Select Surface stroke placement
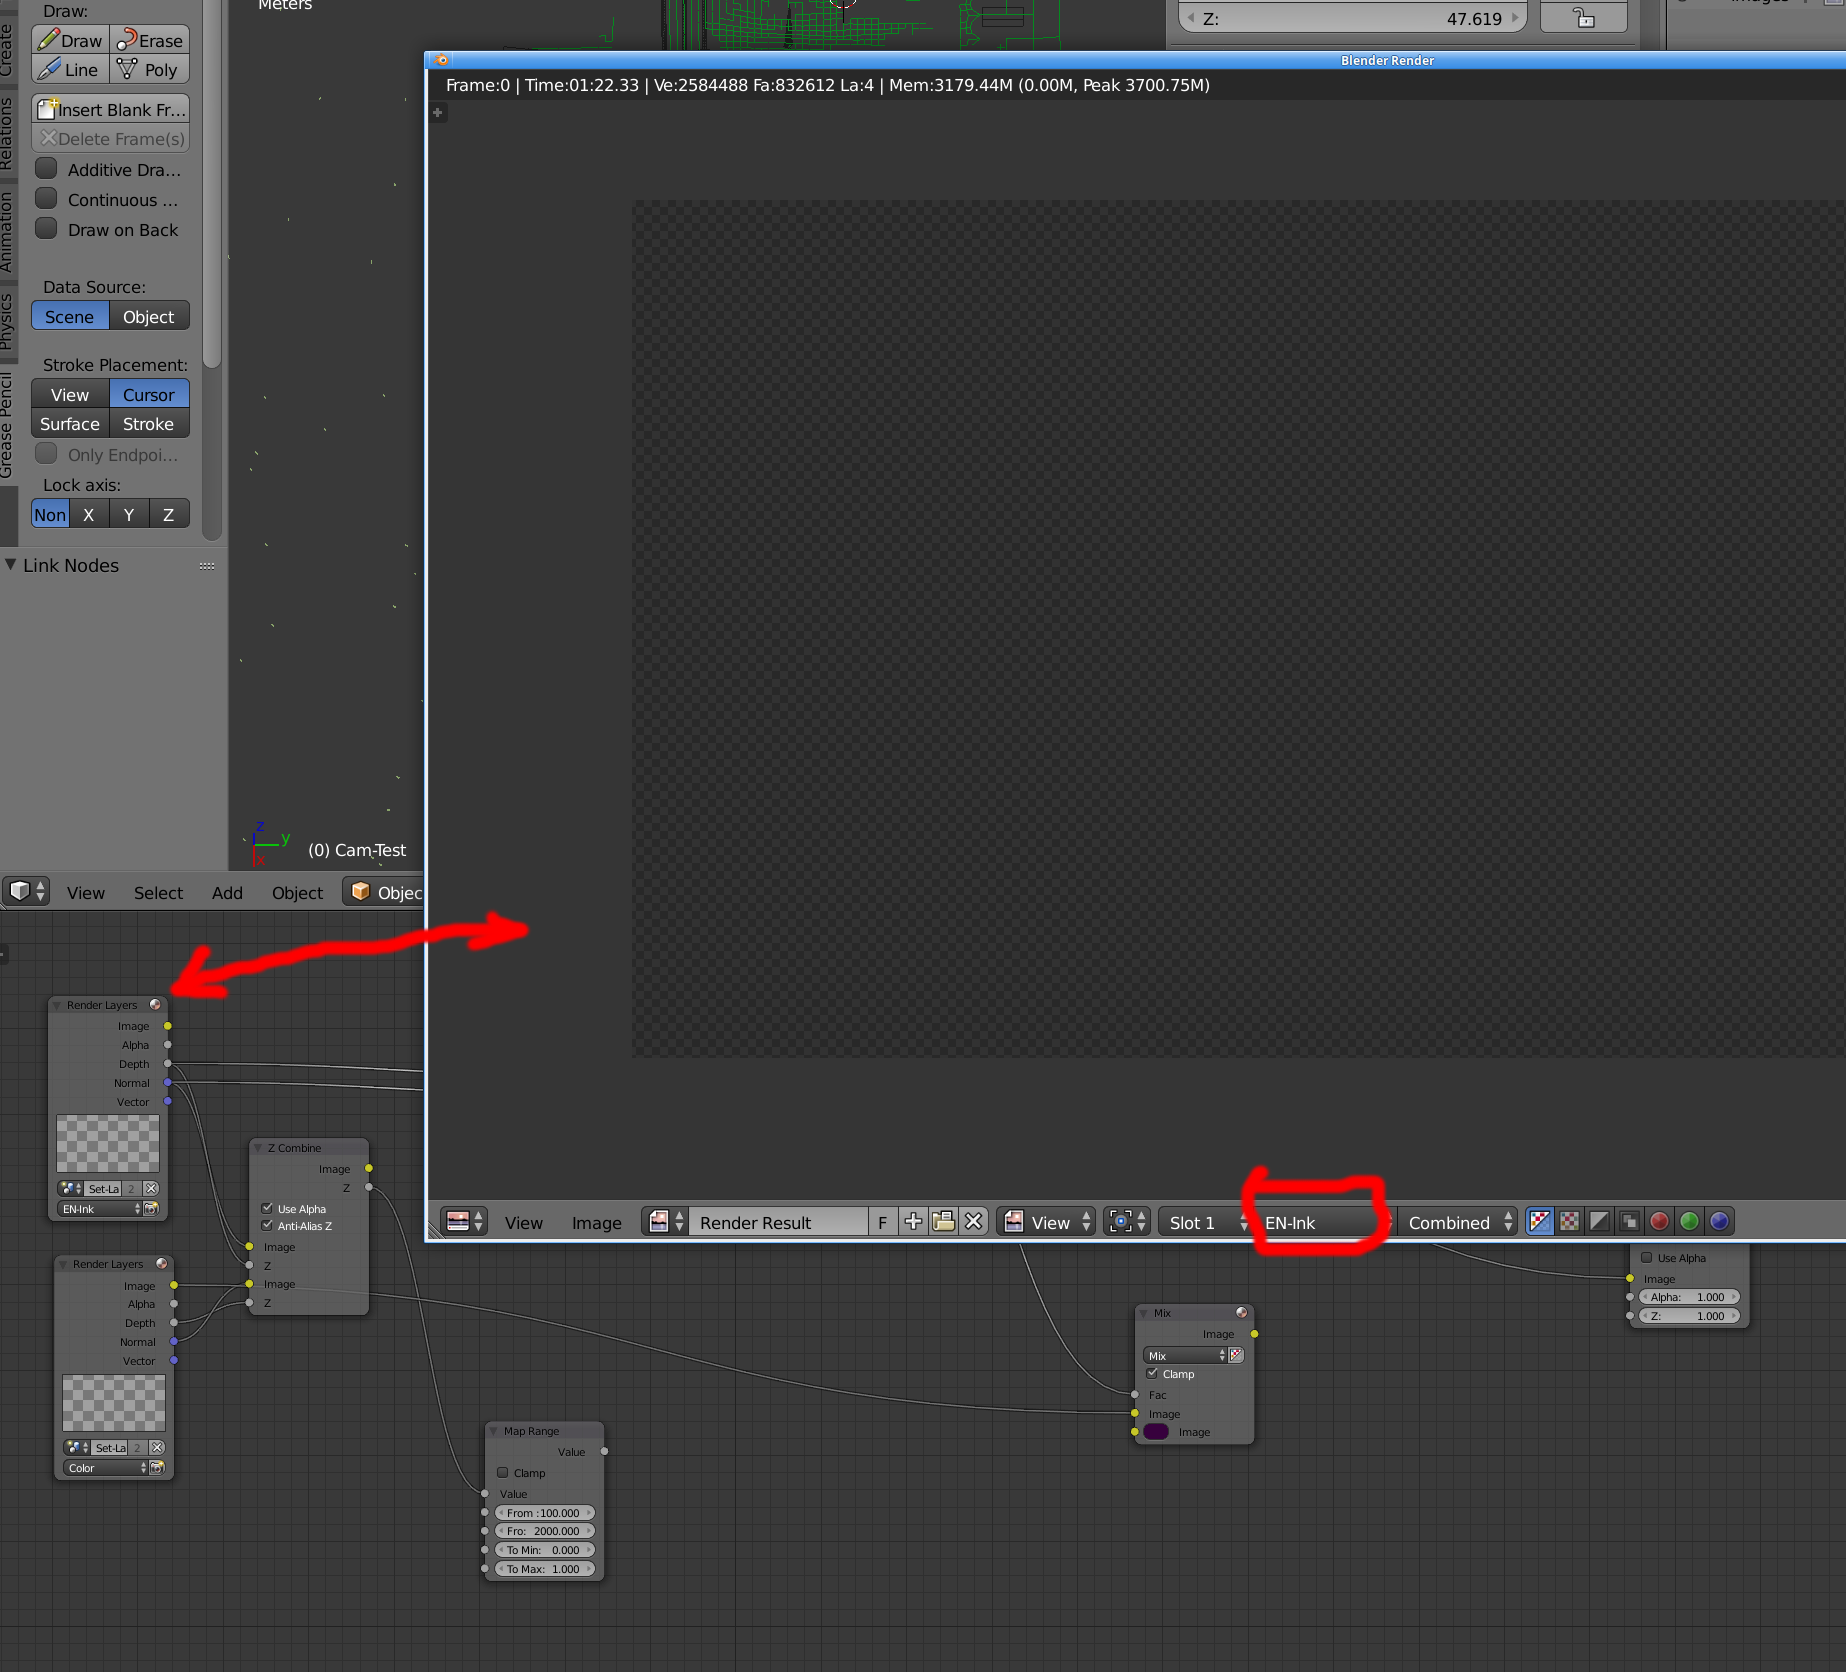1846x1672 pixels. coord(70,424)
